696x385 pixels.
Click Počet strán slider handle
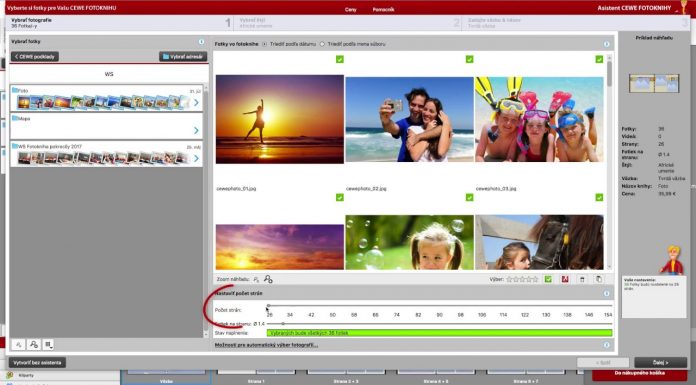[268, 306]
